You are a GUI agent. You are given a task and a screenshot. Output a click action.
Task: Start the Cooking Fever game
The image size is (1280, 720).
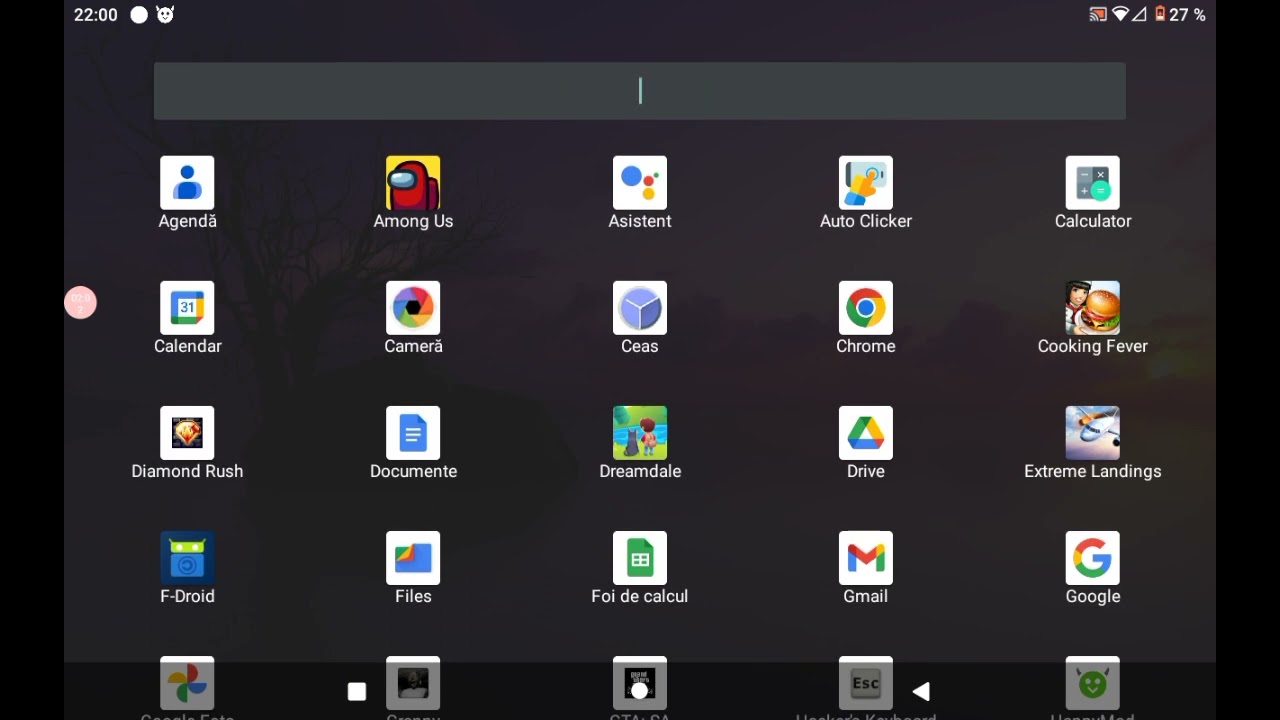1093,308
